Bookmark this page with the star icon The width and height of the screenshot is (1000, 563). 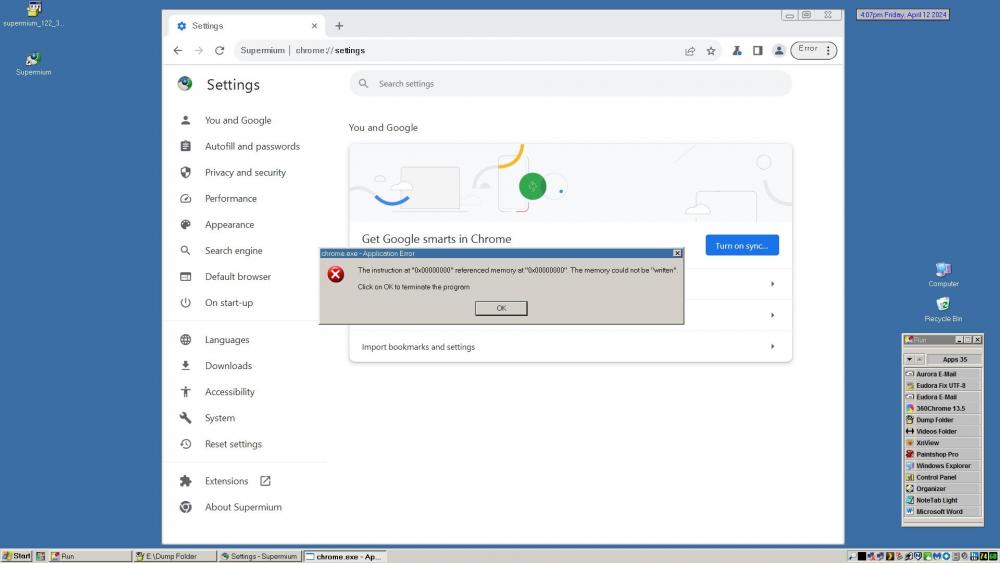coord(711,50)
